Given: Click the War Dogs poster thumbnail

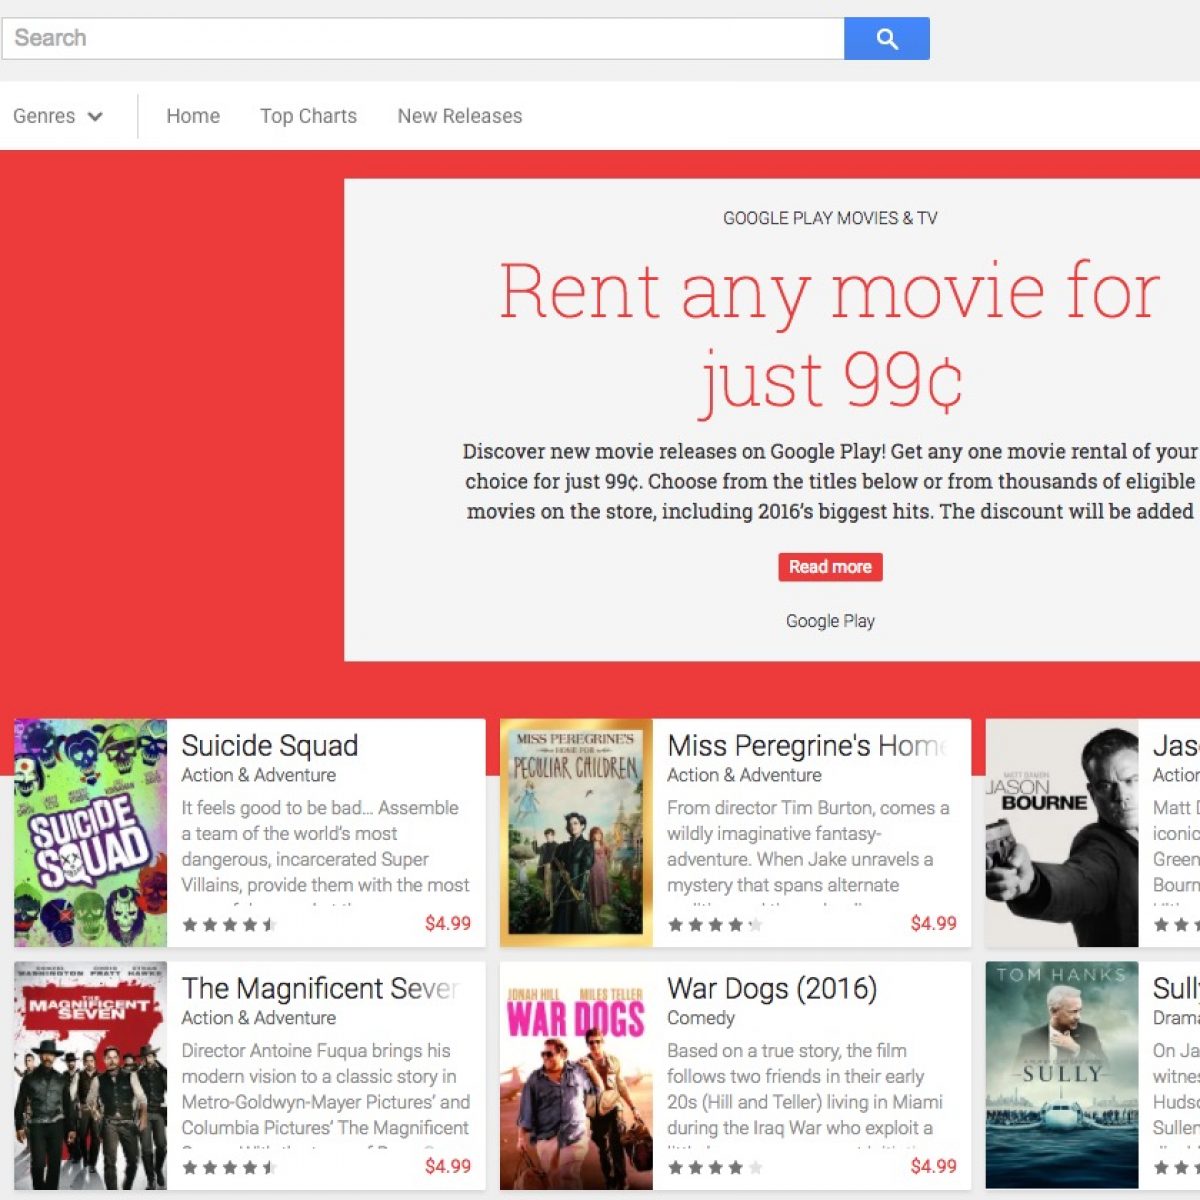Looking at the screenshot, I should 576,1075.
